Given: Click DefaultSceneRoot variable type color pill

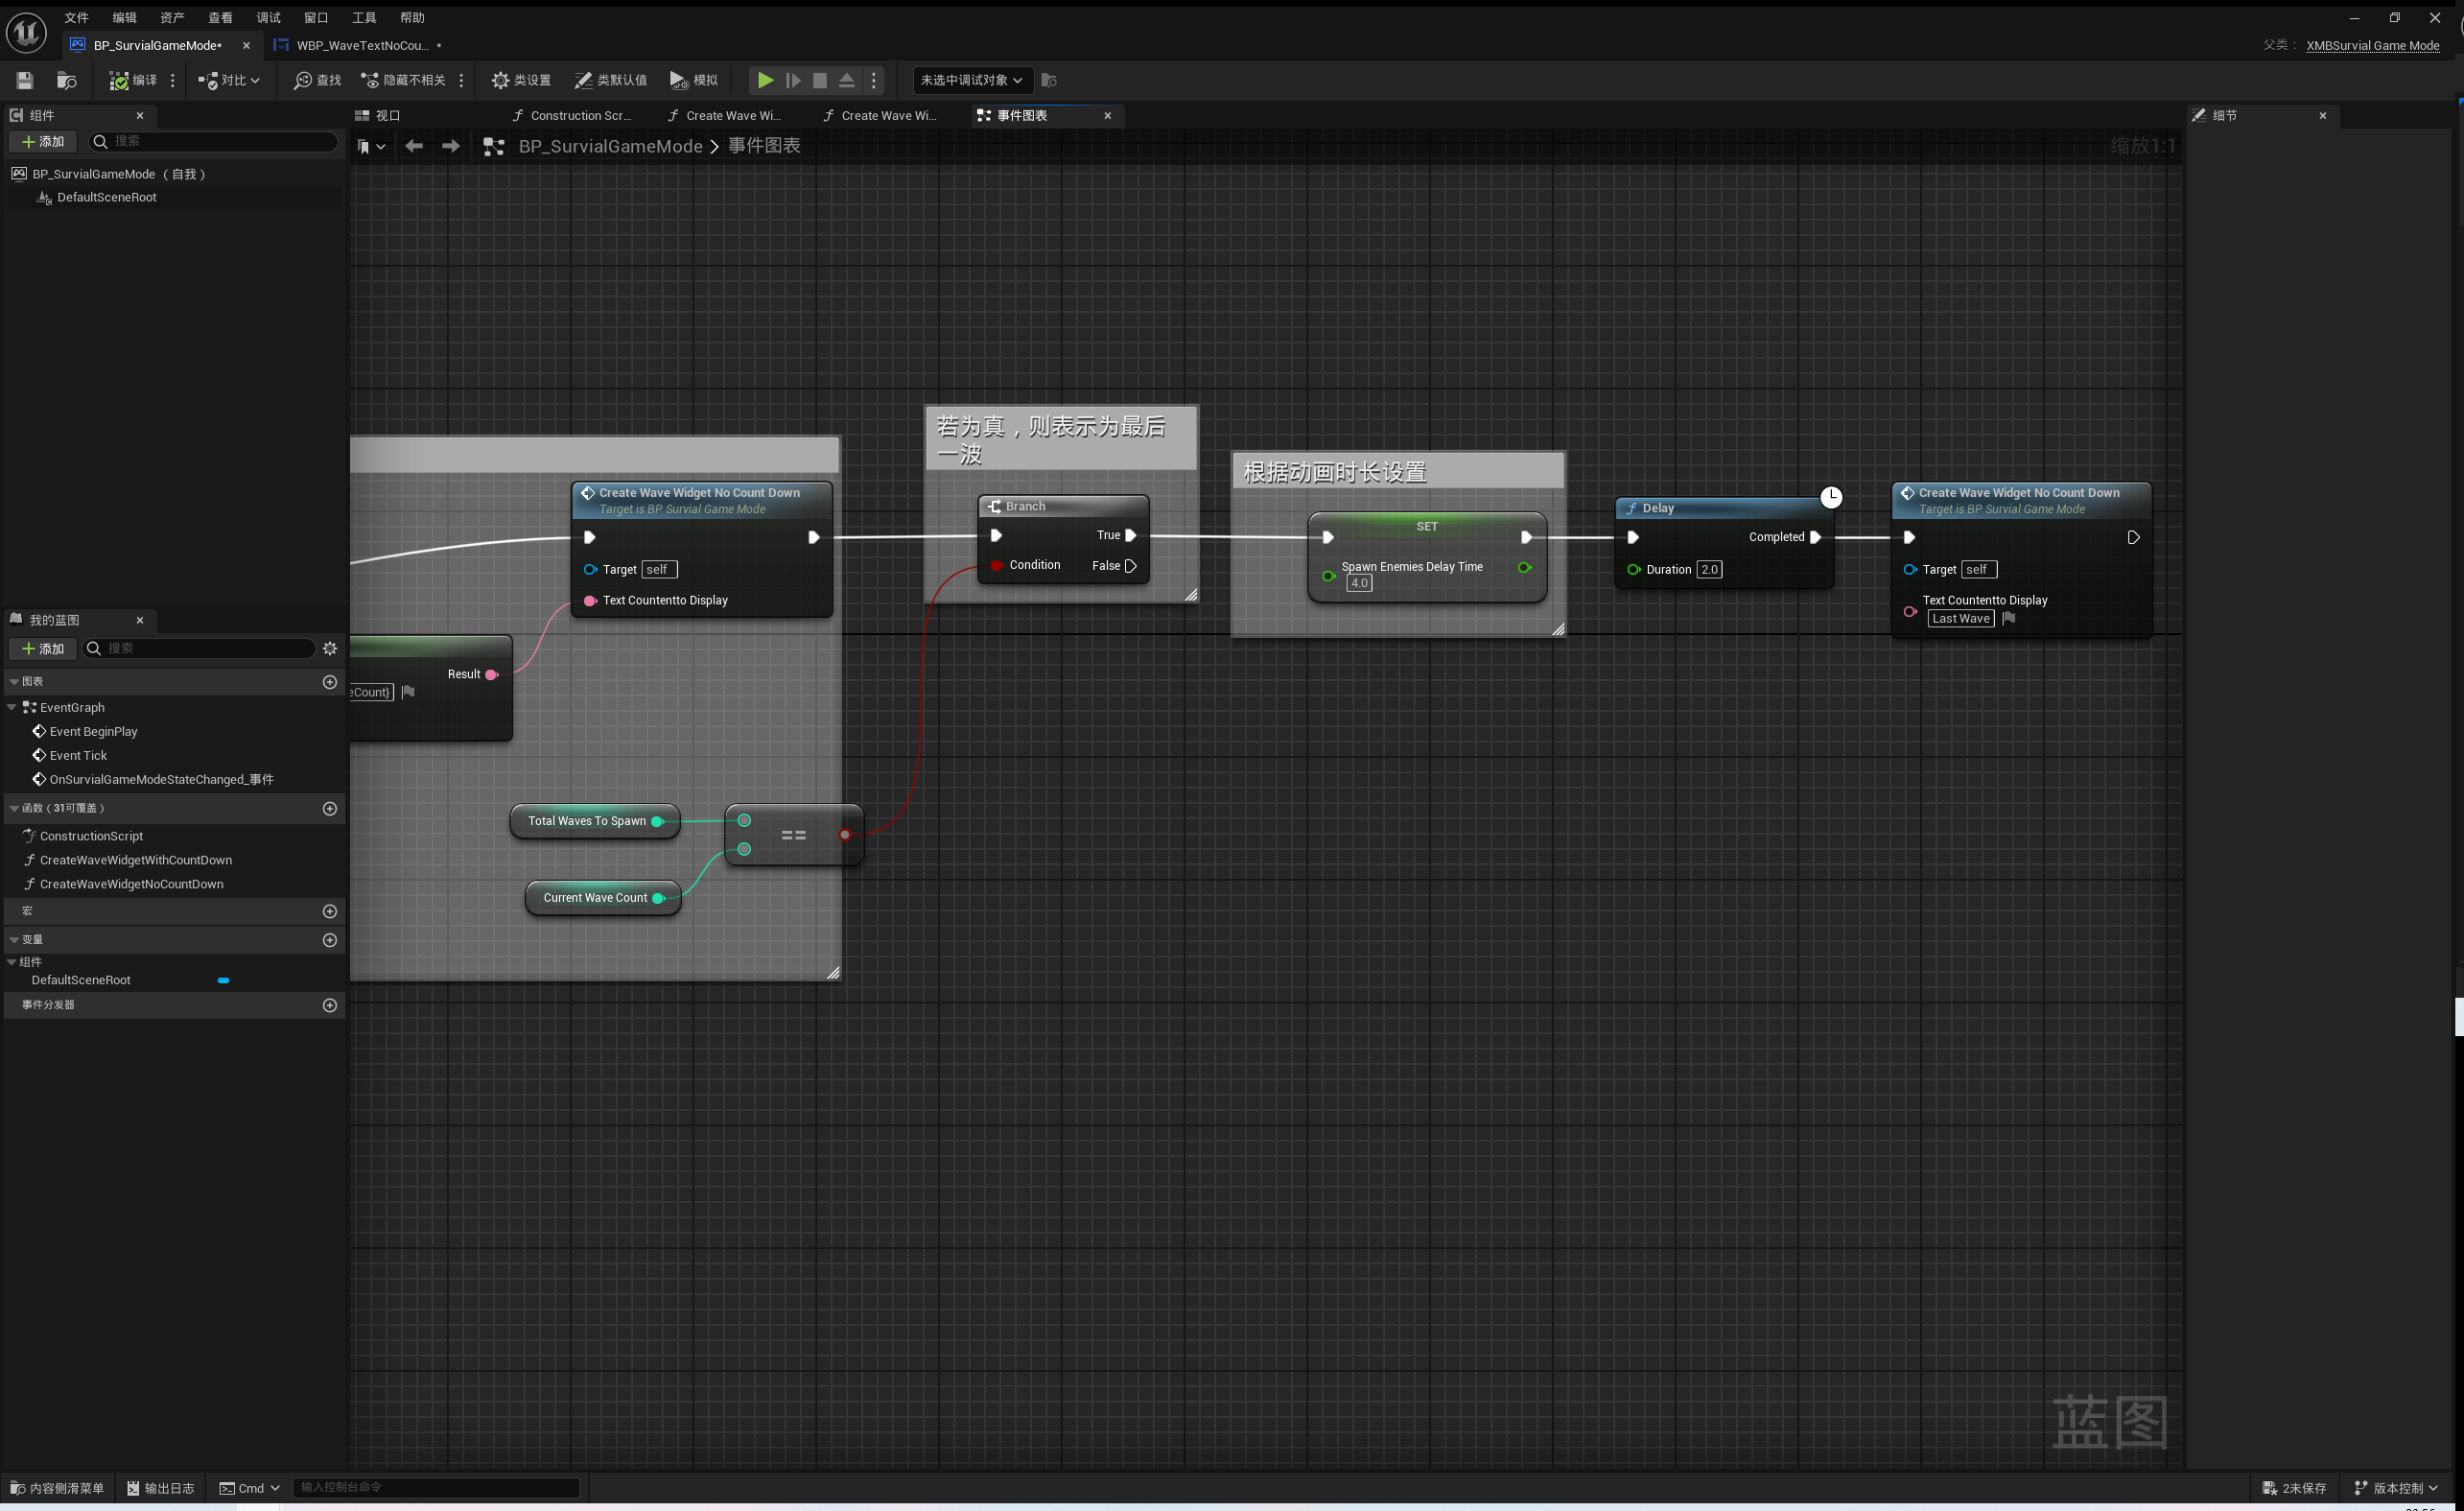Looking at the screenshot, I should [224, 981].
